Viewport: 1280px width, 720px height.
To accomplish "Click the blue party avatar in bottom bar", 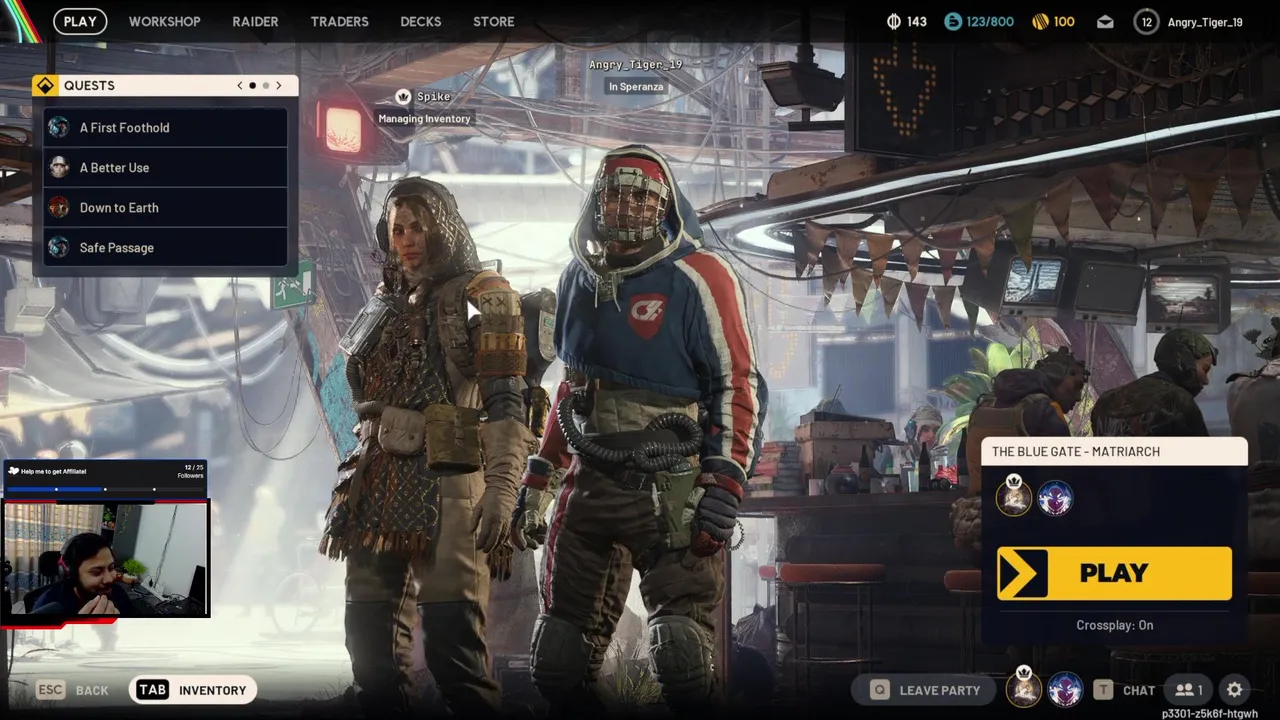I will pos(1065,690).
